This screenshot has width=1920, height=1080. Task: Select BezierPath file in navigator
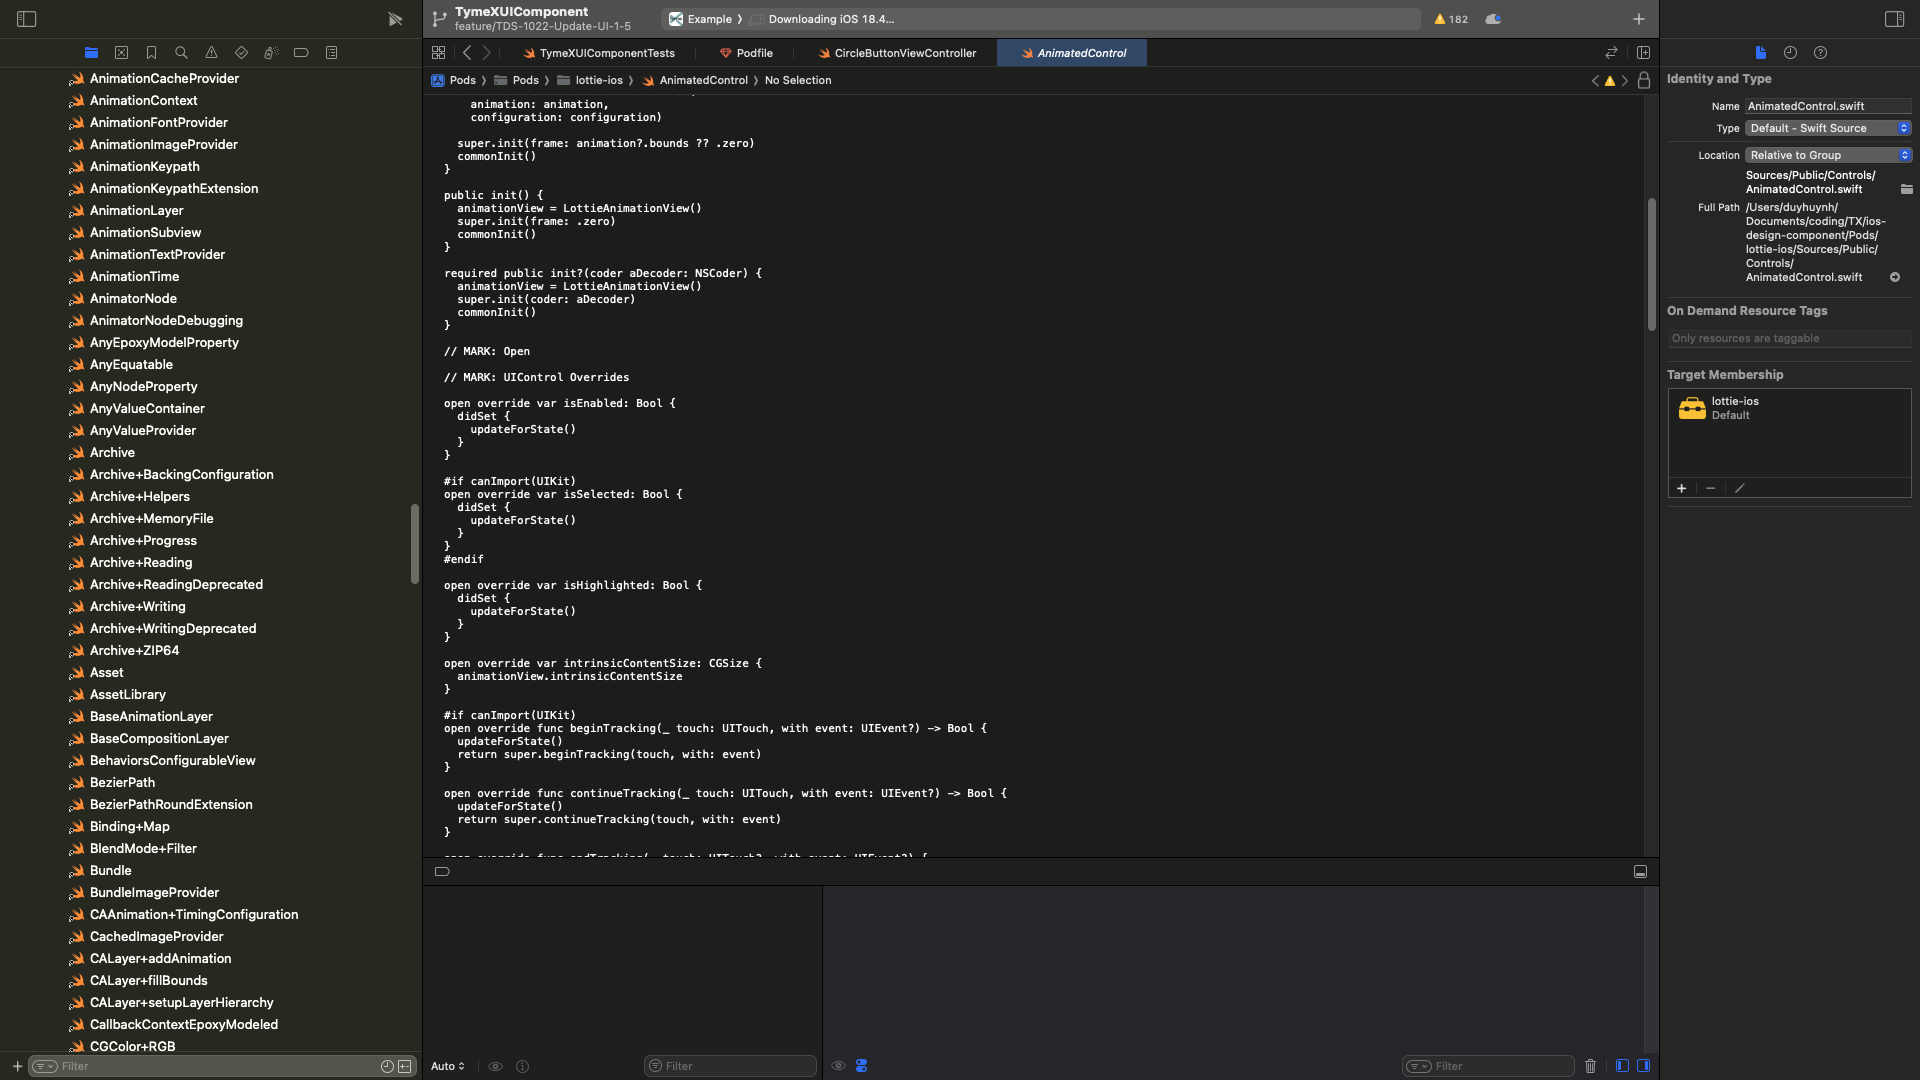[x=122, y=783]
